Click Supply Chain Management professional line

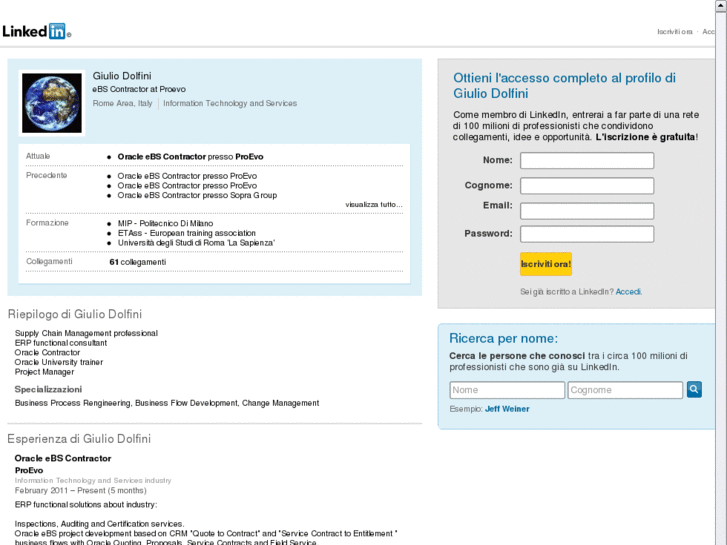pos(86,333)
